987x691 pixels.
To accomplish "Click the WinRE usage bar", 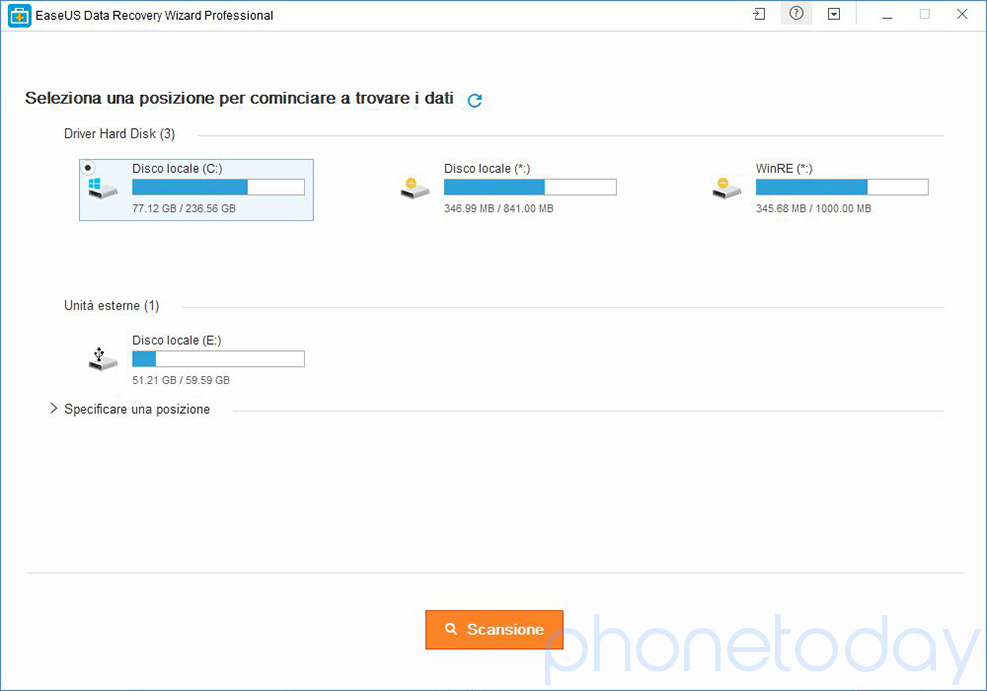I will [841, 187].
